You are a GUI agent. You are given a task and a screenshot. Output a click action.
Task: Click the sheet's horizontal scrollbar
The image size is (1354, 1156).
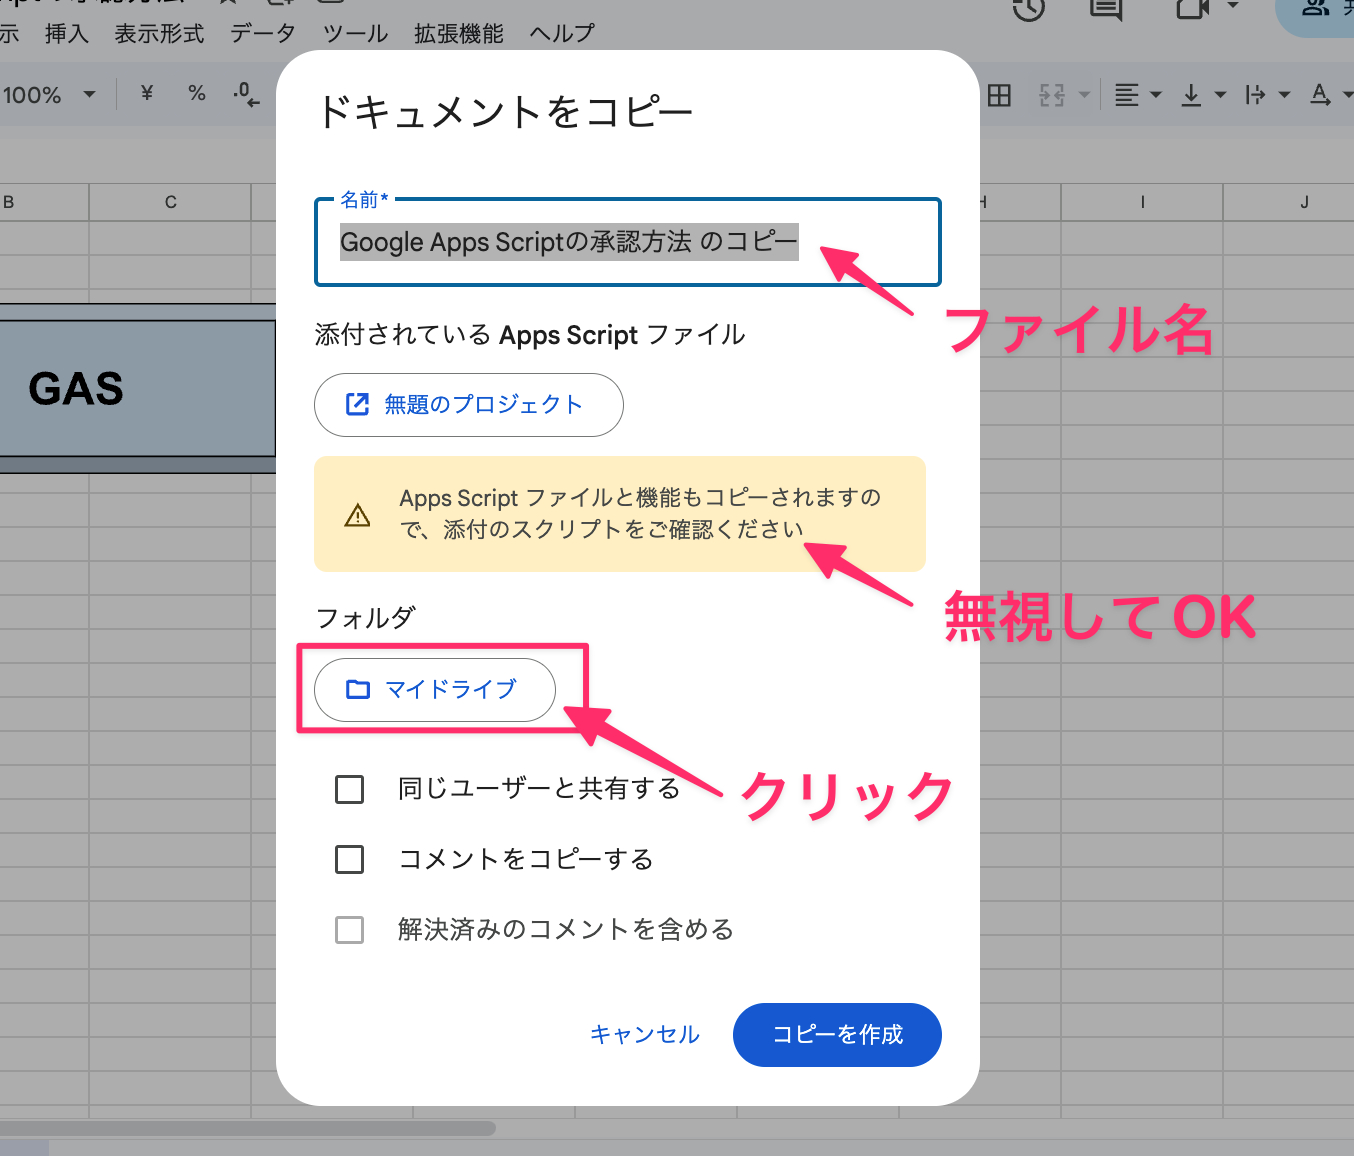(248, 1128)
